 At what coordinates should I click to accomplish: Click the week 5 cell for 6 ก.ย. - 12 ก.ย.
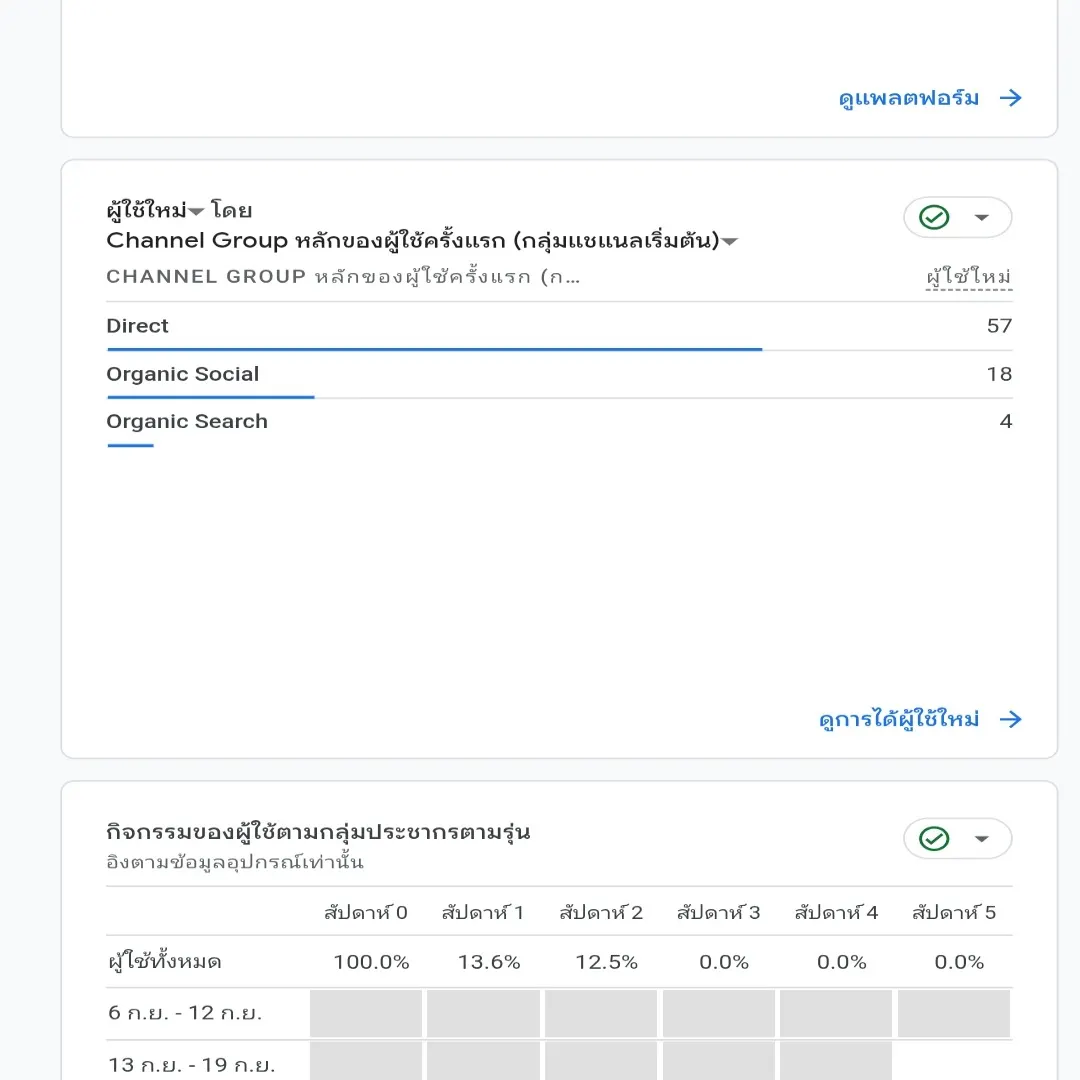954,1013
